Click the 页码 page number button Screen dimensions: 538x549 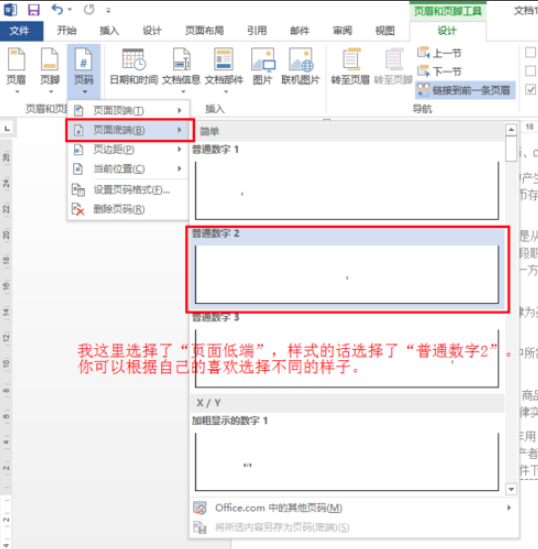84,71
